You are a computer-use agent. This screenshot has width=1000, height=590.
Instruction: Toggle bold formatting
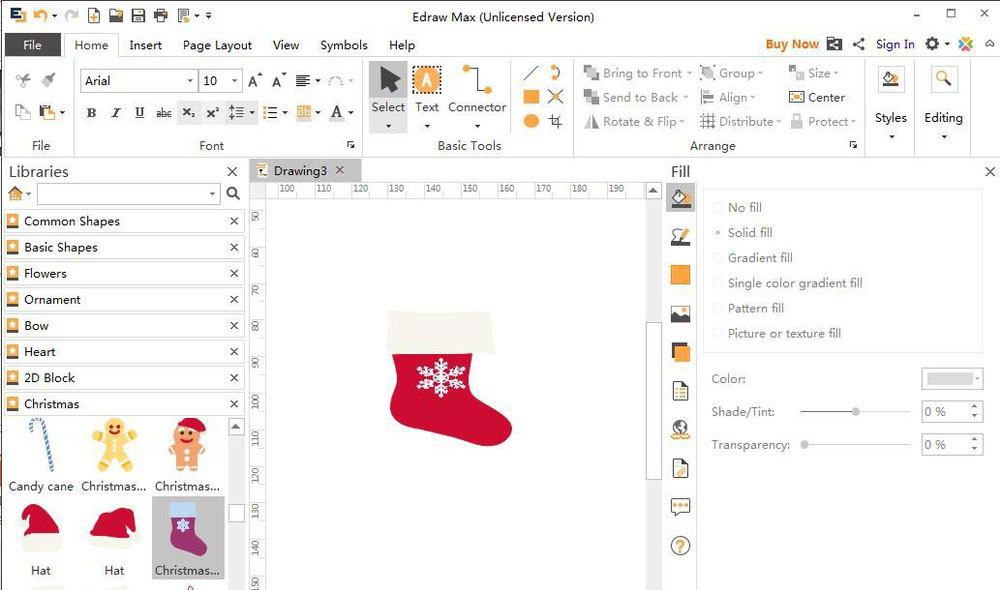pyautogui.click(x=91, y=113)
